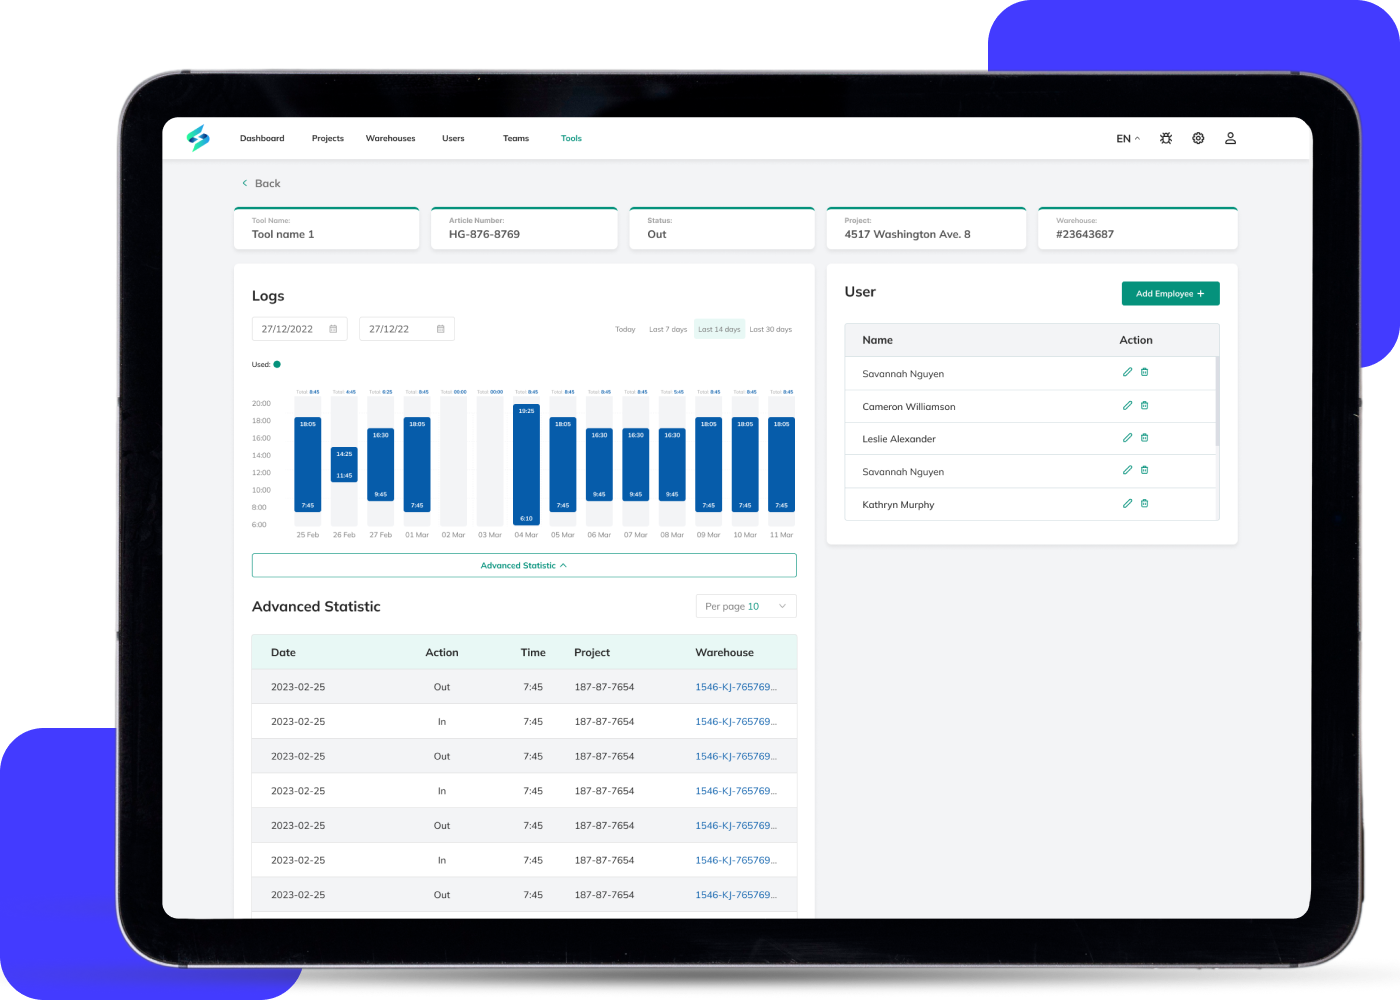Open the user profile icon
The height and width of the screenshot is (1000, 1400).
(x=1231, y=138)
